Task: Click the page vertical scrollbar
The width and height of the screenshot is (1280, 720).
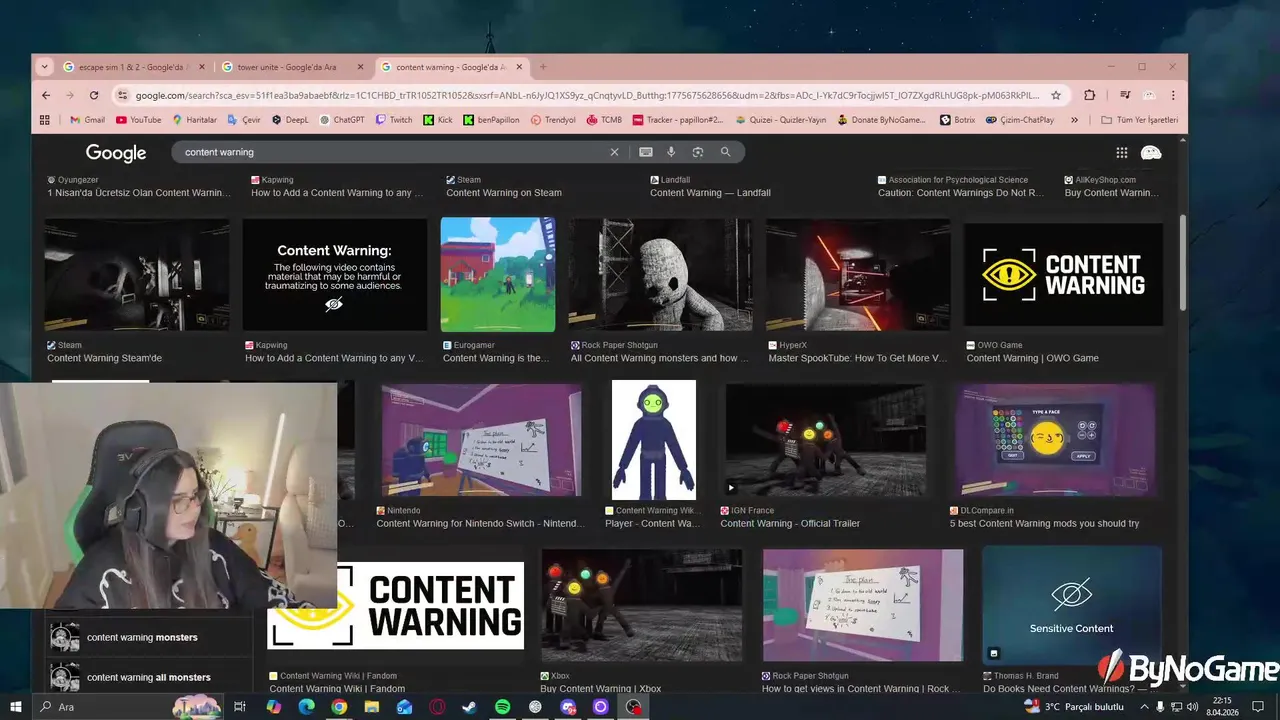Action: pos(1183,262)
